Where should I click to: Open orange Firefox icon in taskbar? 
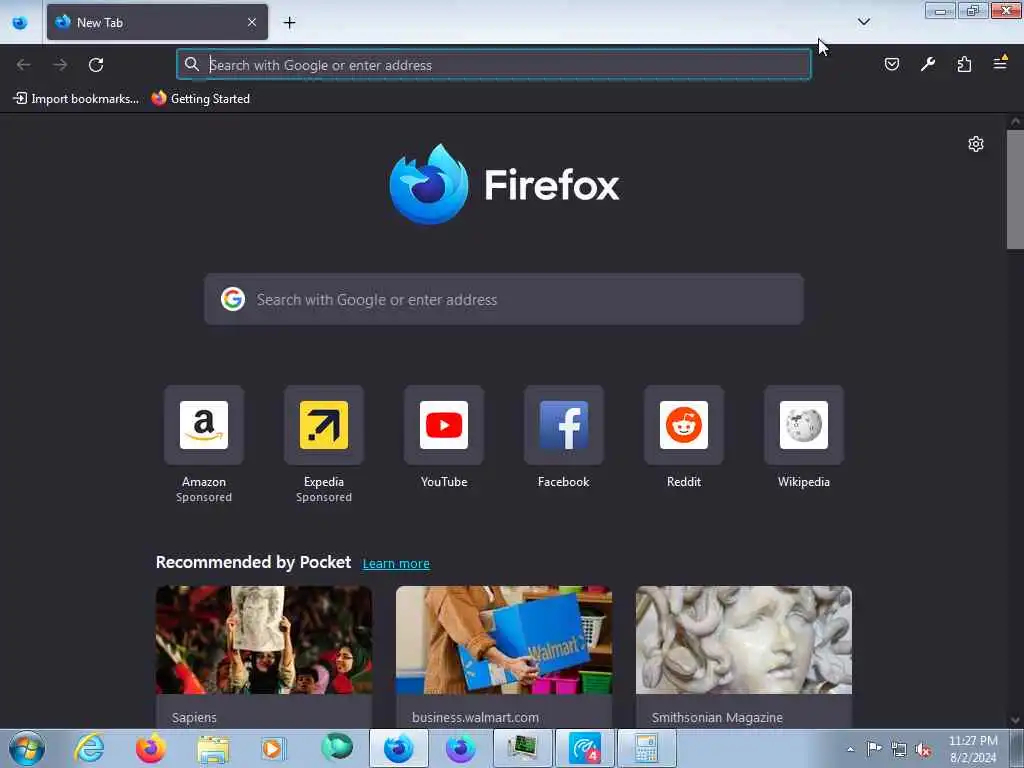tap(150, 748)
